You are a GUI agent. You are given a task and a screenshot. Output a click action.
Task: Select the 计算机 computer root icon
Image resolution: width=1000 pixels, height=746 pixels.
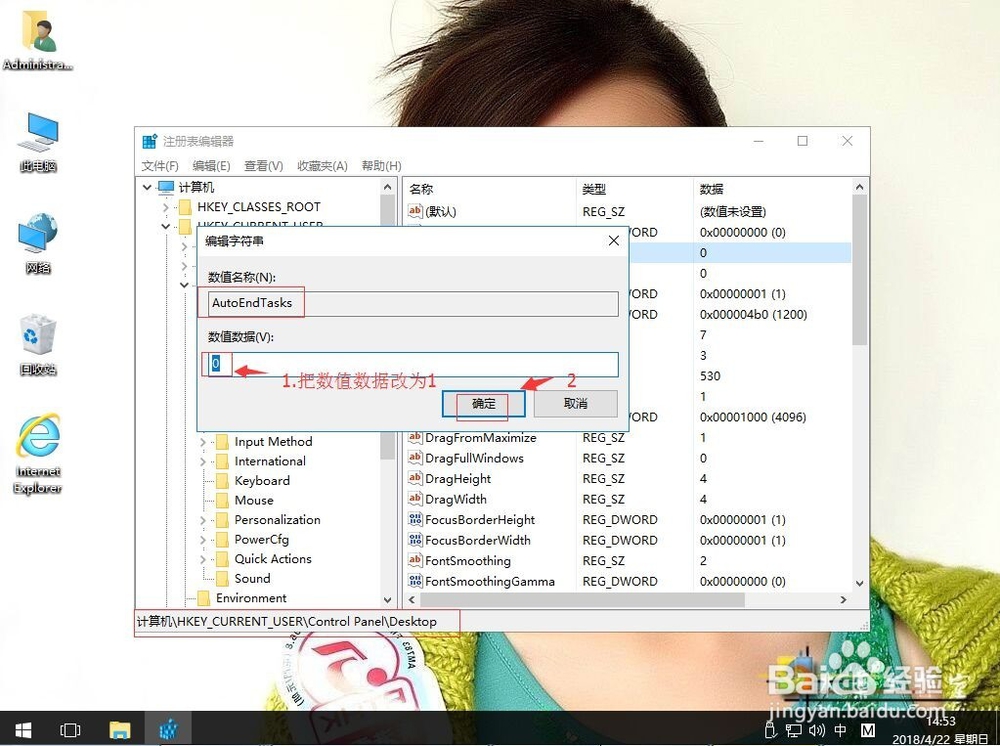point(166,187)
